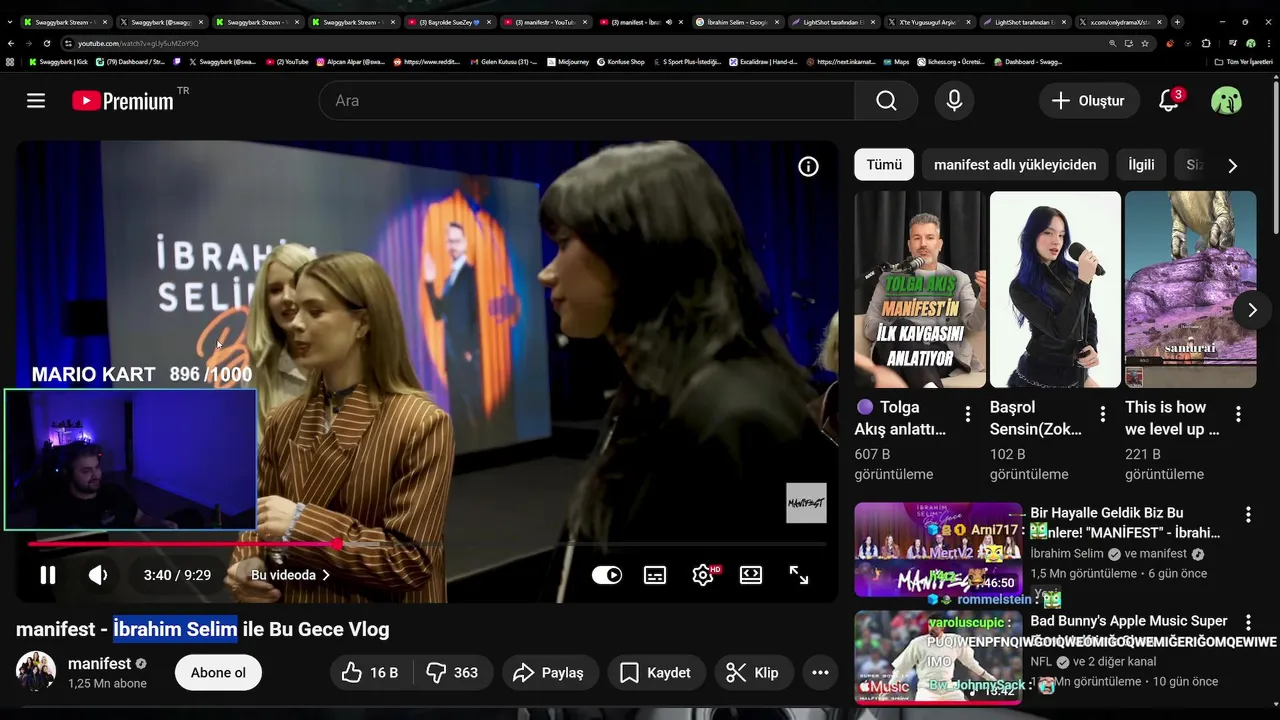The image size is (1280, 720).
Task: Select the İlgili filter chip
Action: [x=1141, y=165]
